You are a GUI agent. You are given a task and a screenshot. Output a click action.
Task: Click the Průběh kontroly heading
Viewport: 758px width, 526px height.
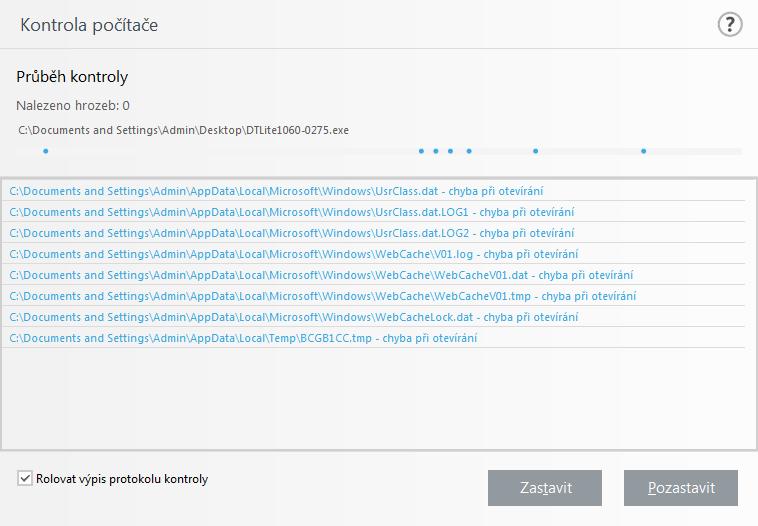[x=72, y=77]
